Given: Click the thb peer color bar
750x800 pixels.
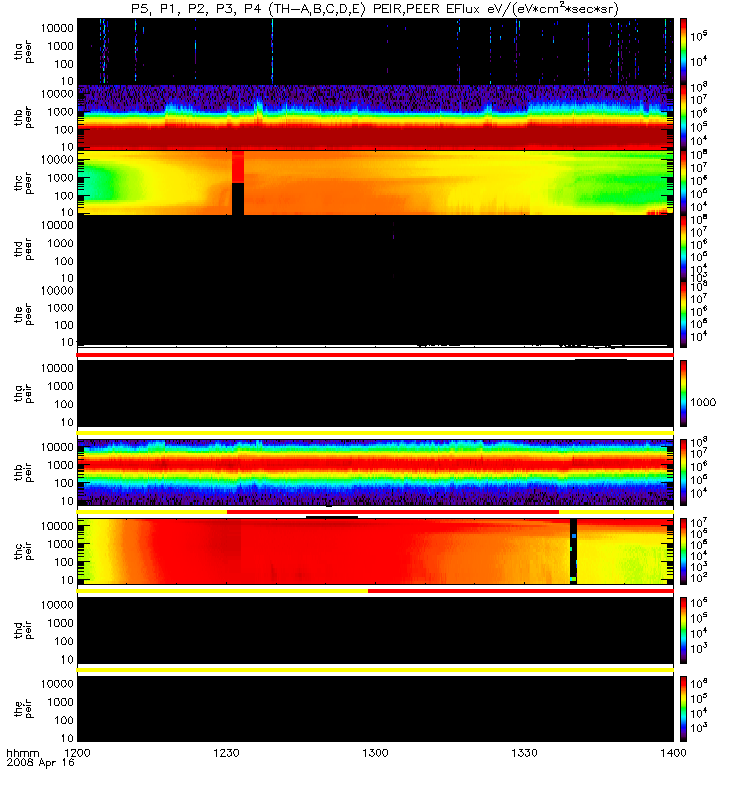Looking at the screenshot, I should point(683,117).
